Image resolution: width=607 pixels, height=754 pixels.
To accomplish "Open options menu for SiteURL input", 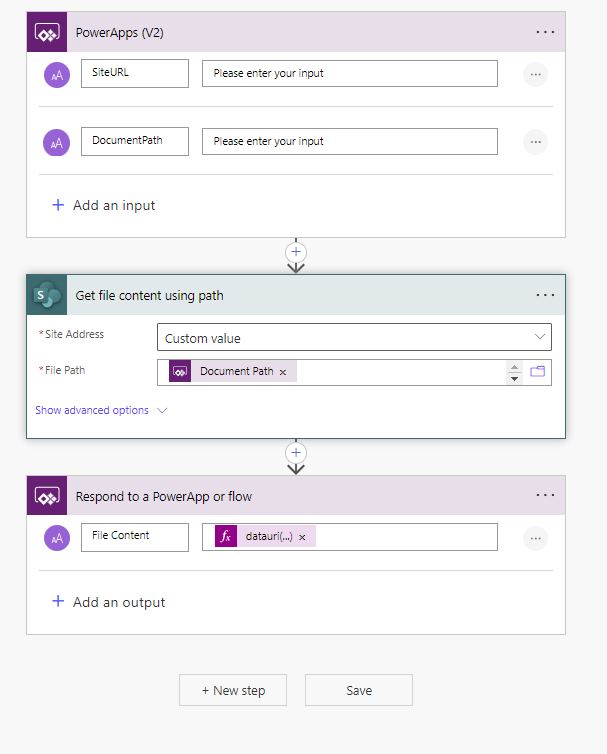I will tap(535, 75).
